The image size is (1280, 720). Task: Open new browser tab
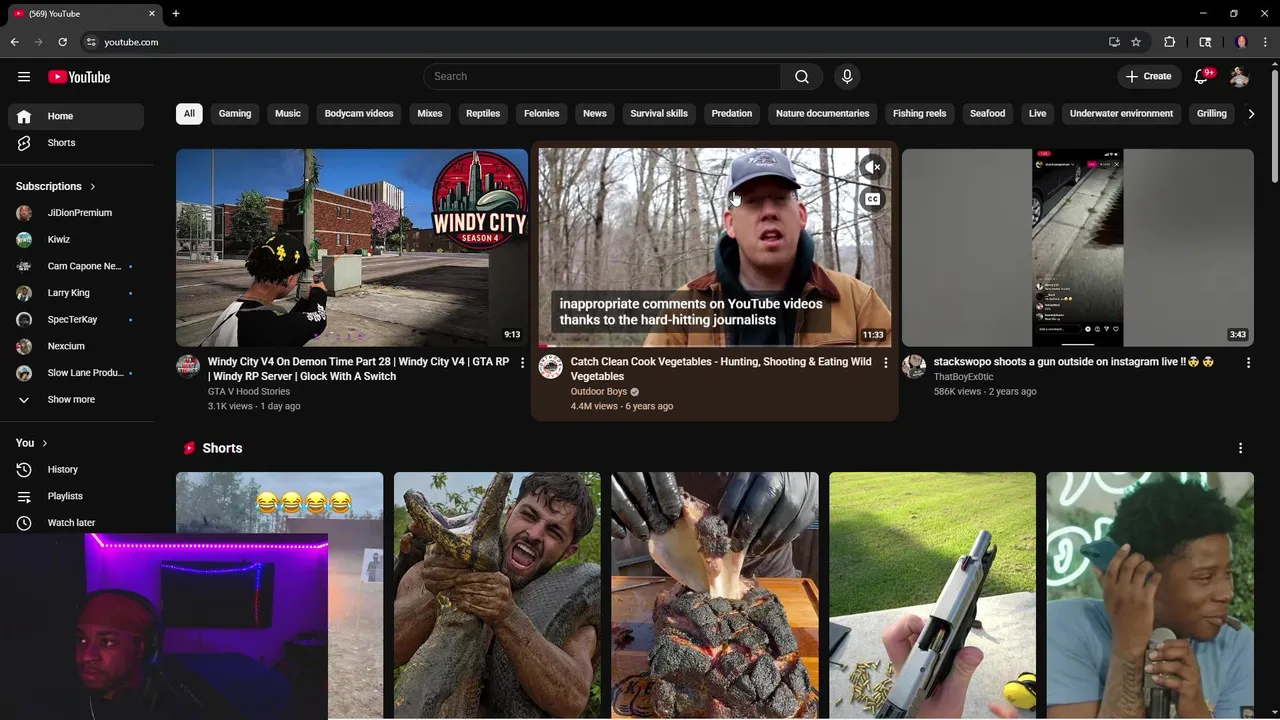pyautogui.click(x=176, y=13)
